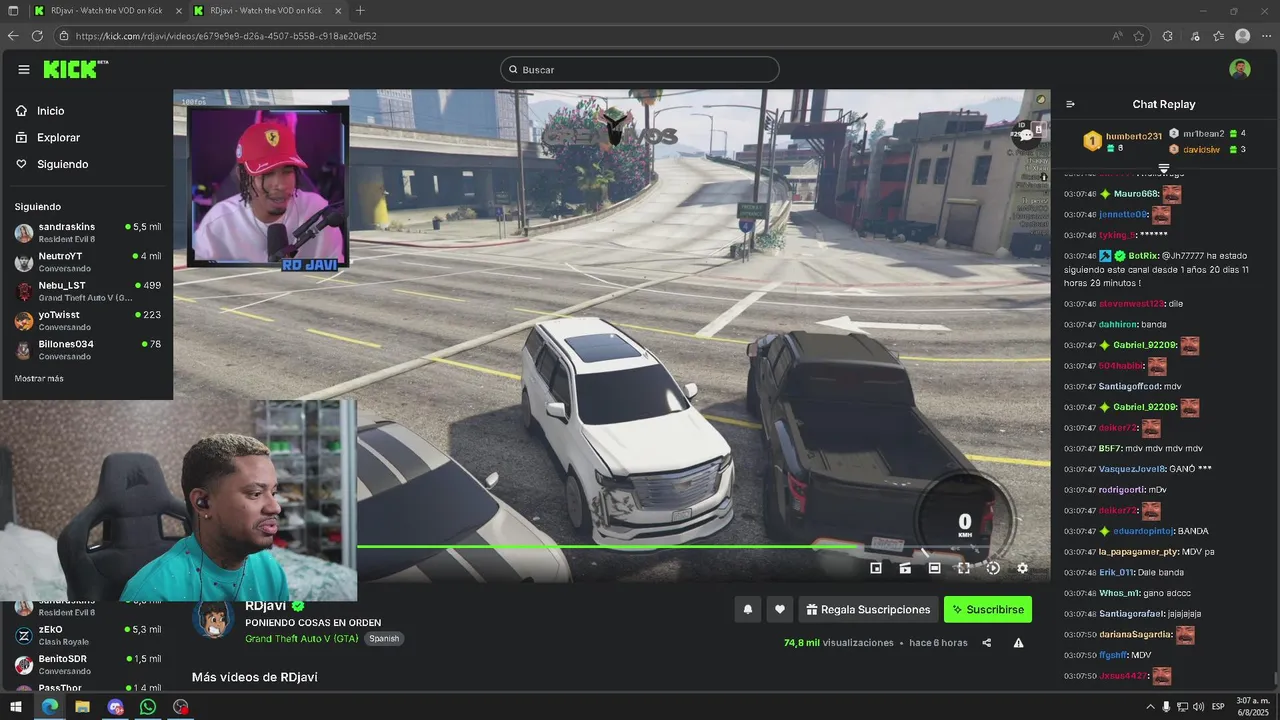This screenshot has width=1280, height=720.
Task: Click the BotRix username in chat
Action: tap(1142, 256)
